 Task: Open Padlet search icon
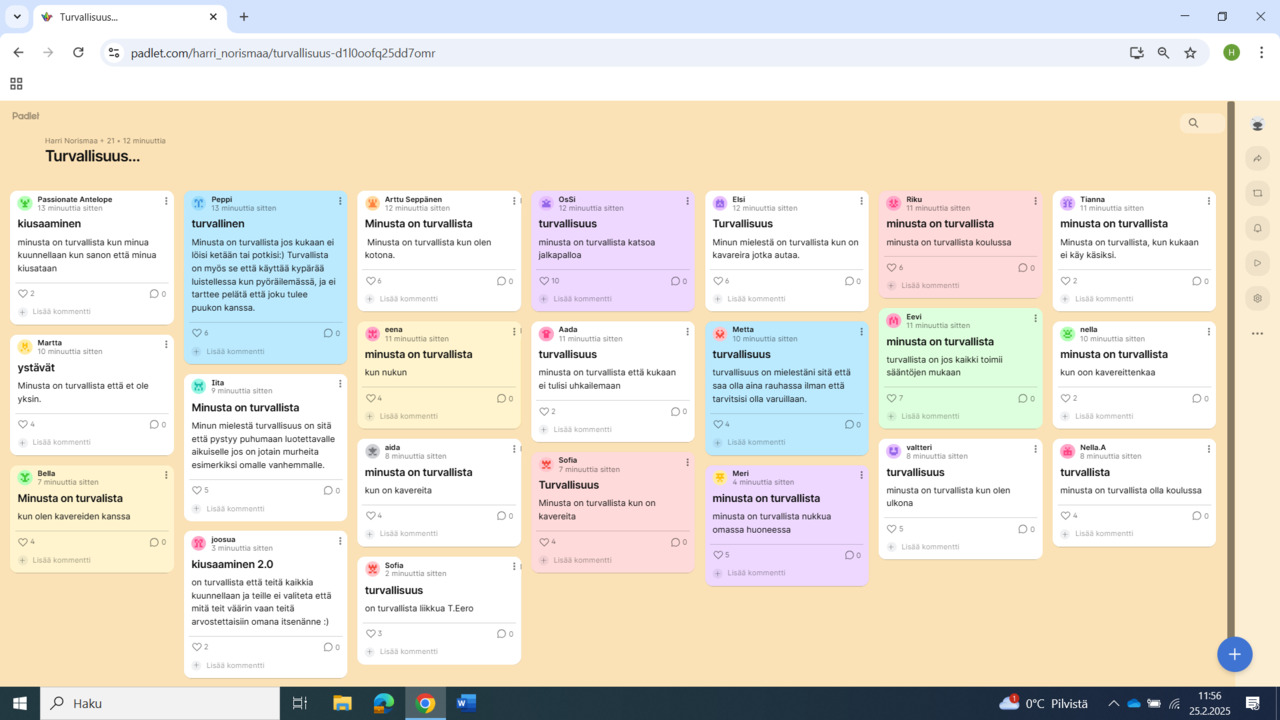1193,123
